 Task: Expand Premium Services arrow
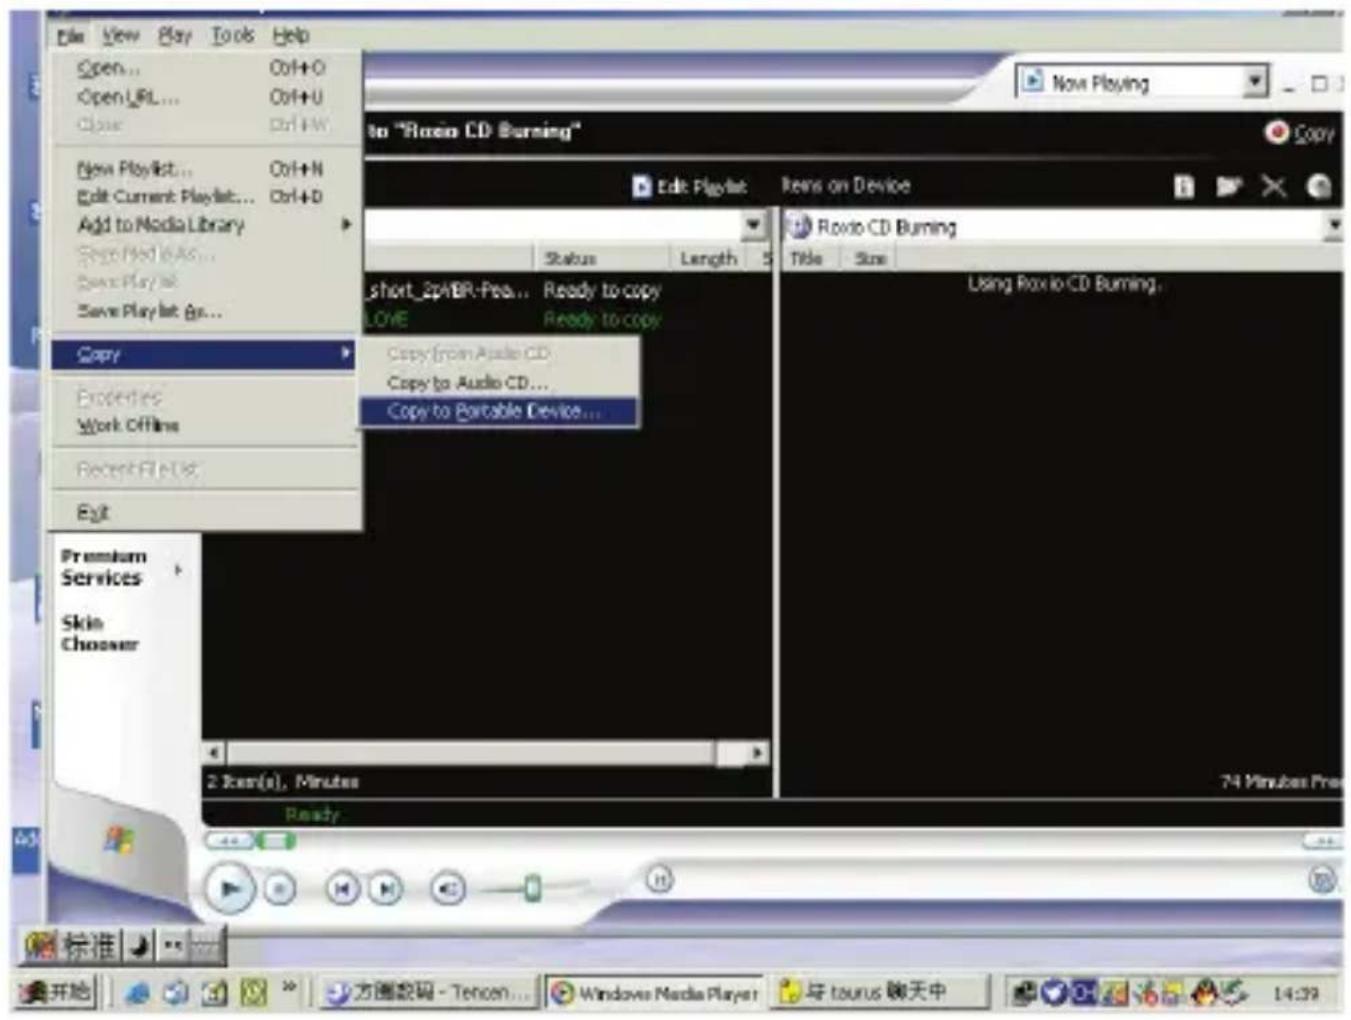pyautogui.click(x=178, y=570)
